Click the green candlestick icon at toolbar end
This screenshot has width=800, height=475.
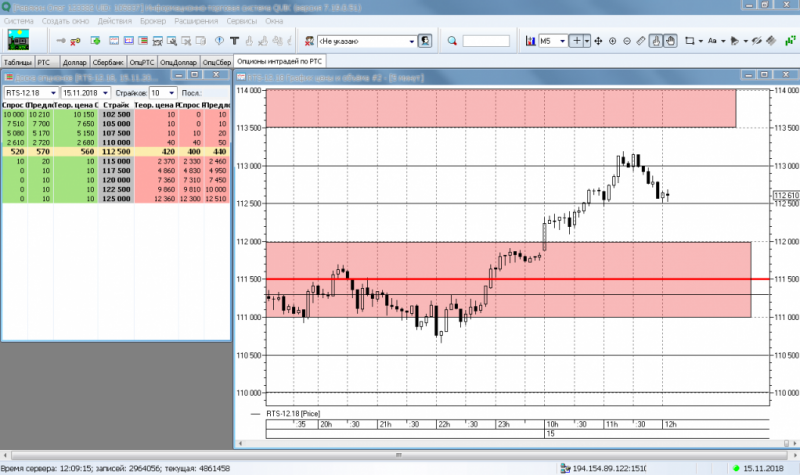coord(790,41)
